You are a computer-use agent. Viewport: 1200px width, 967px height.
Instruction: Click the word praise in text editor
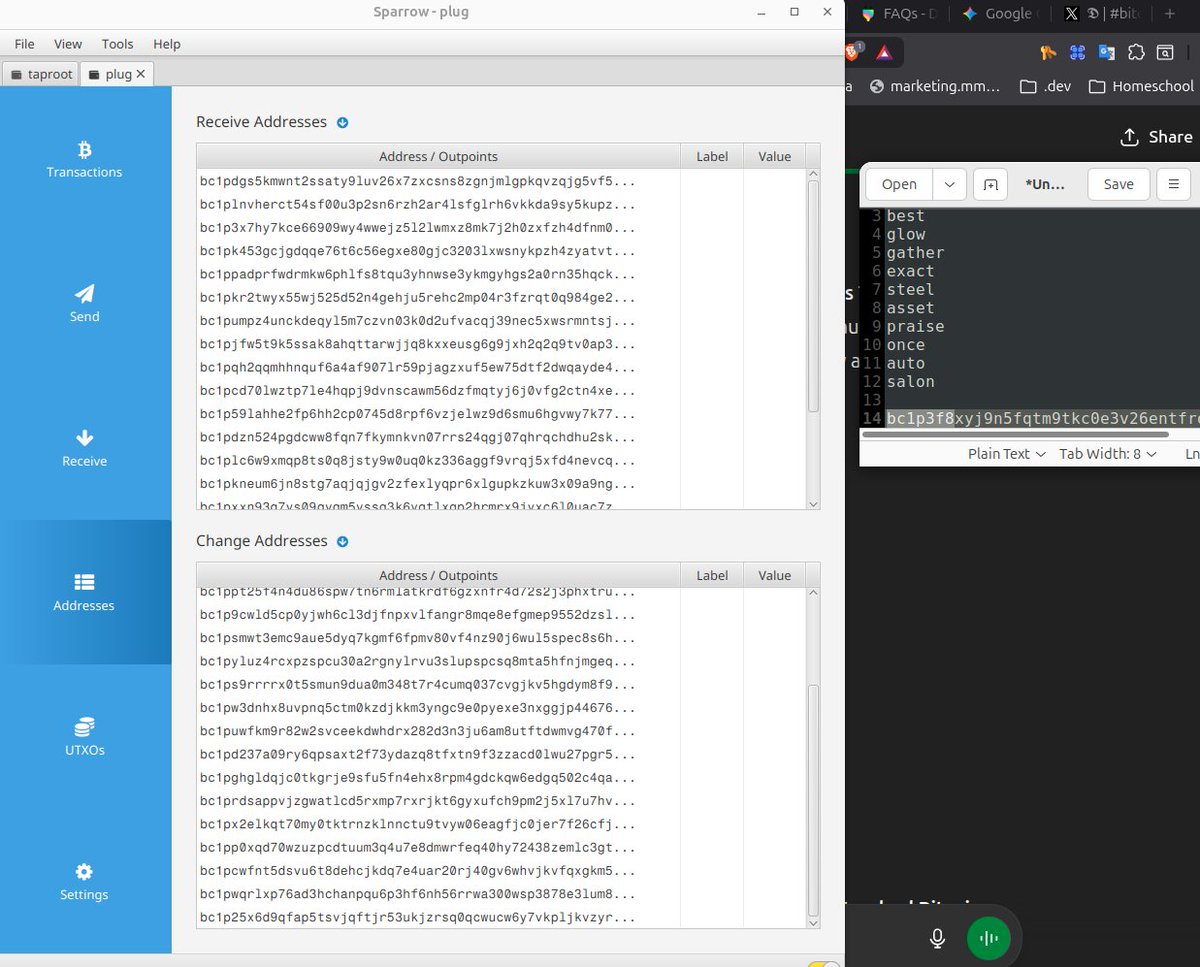(914, 326)
